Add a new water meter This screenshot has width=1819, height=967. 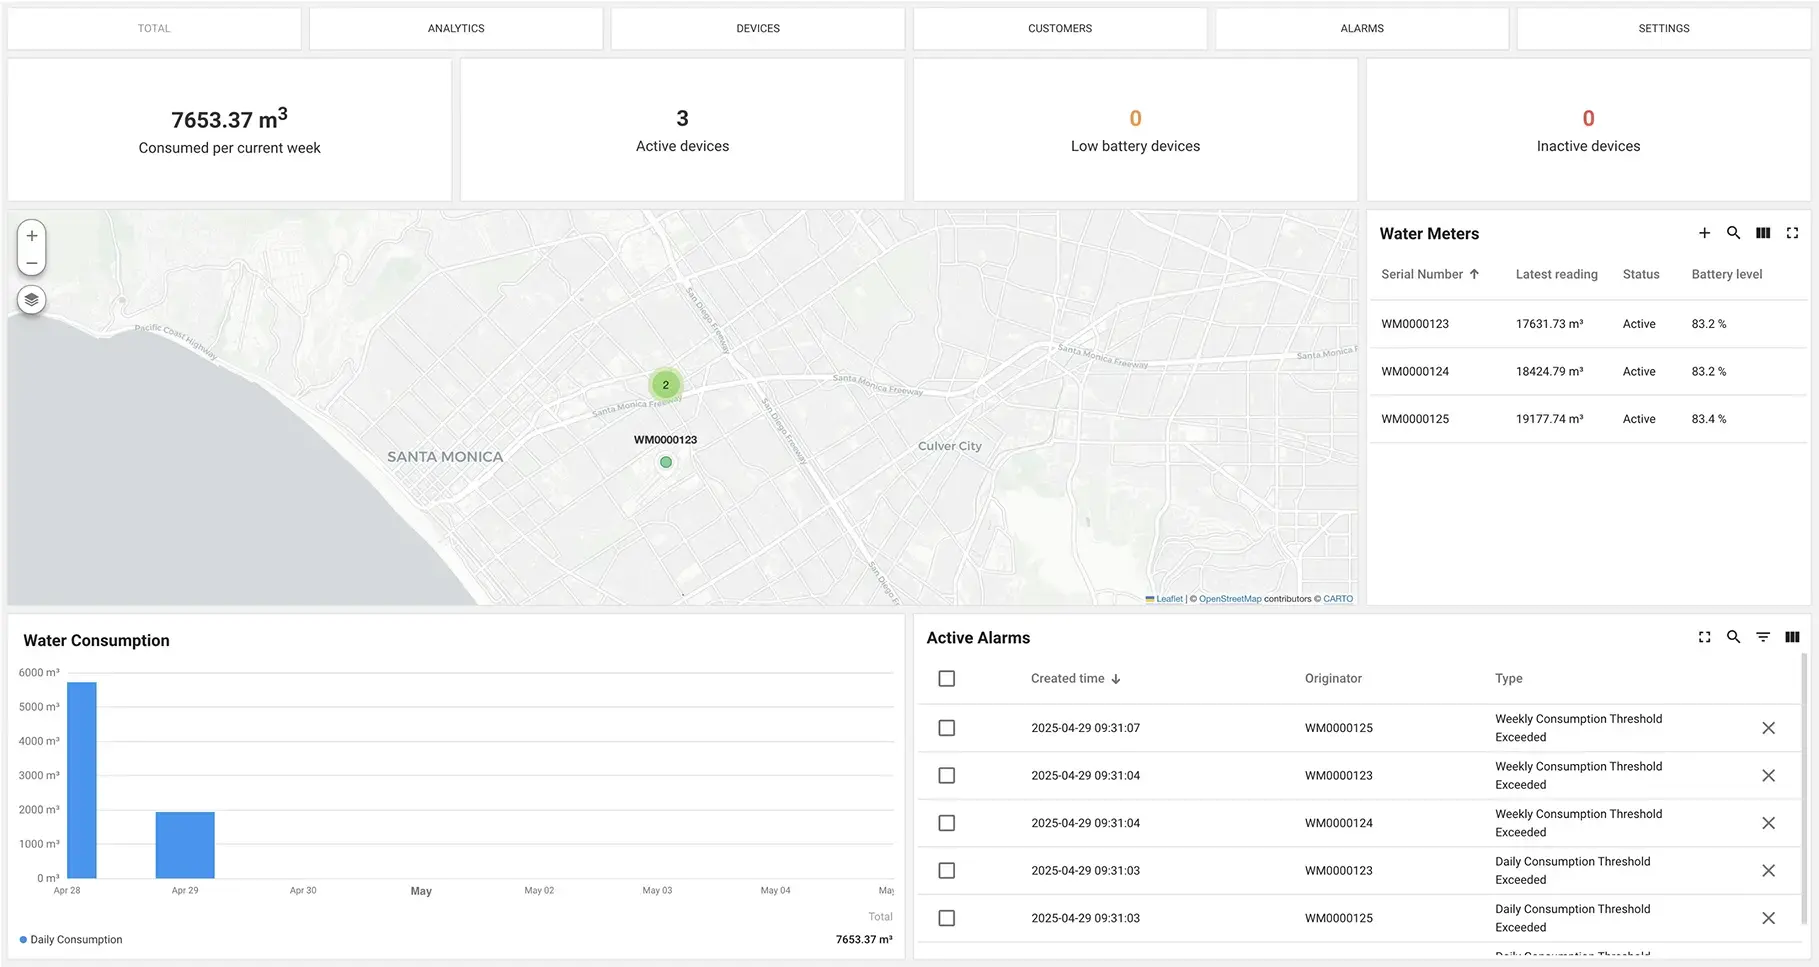point(1704,233)
